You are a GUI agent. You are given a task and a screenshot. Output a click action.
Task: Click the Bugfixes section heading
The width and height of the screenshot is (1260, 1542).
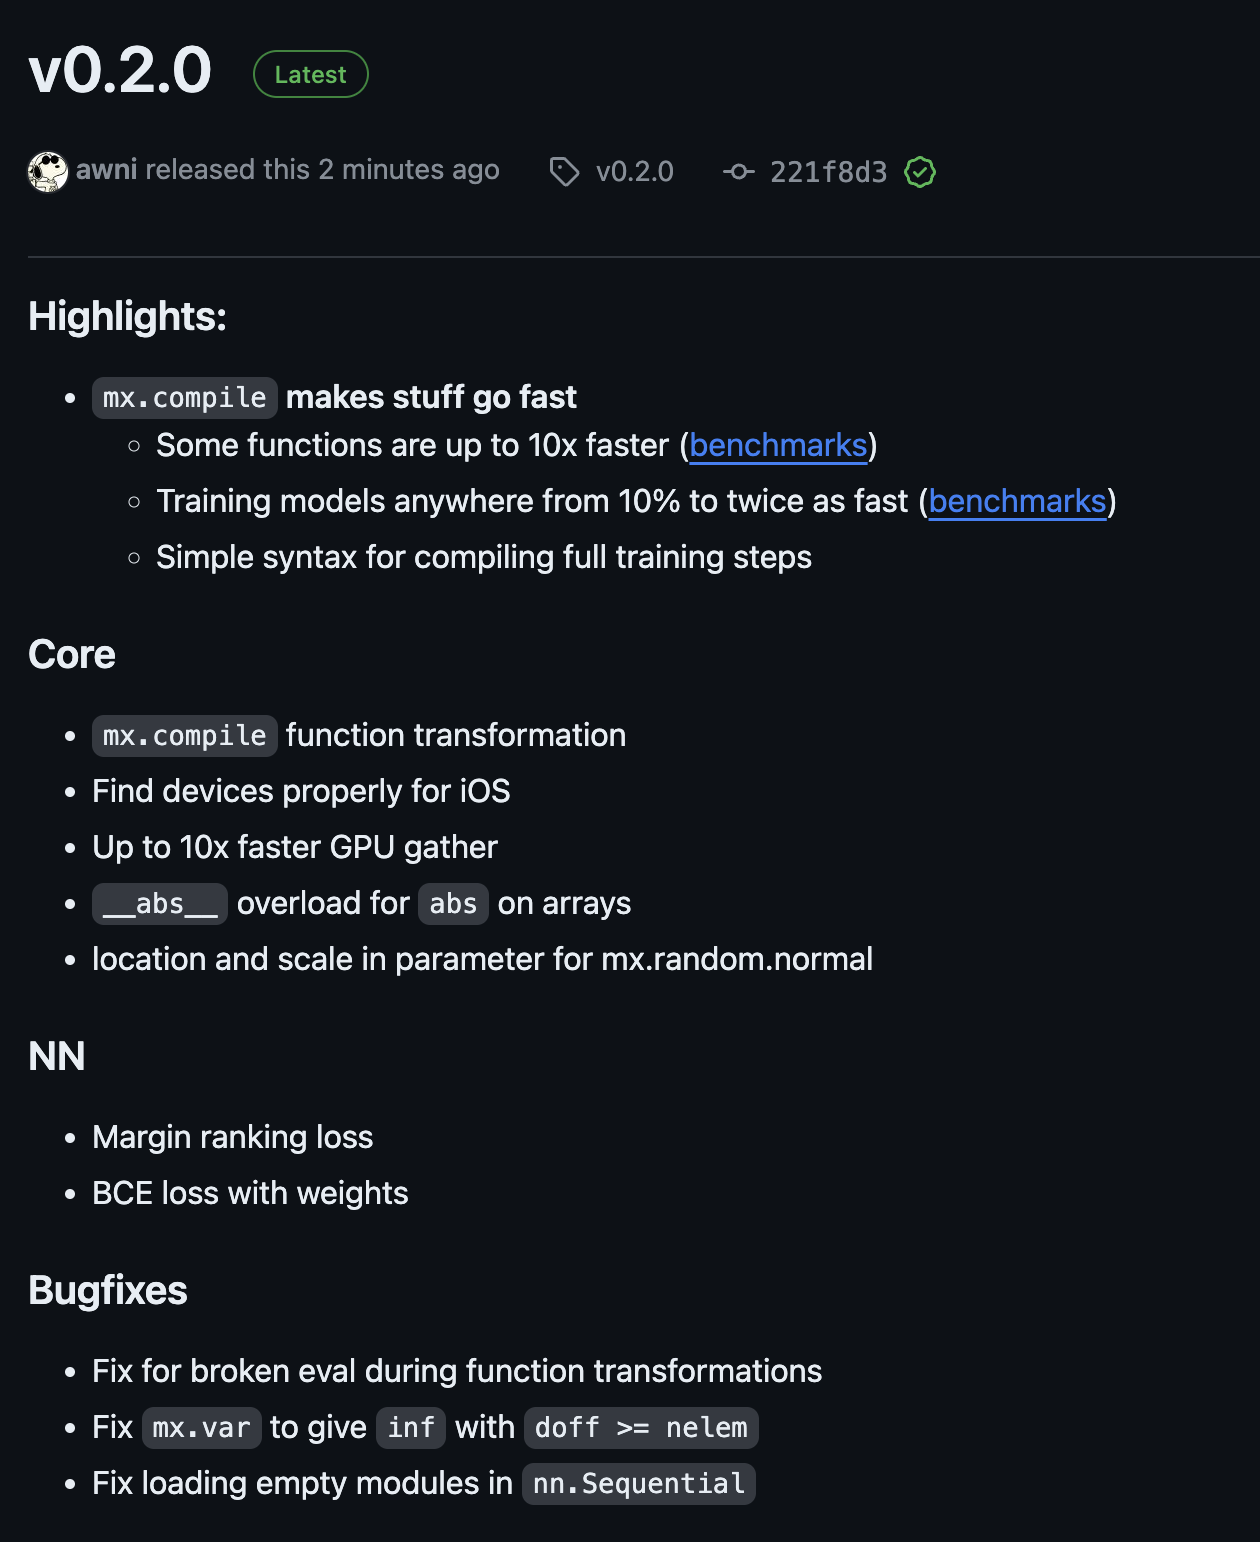click(108, 1290)
